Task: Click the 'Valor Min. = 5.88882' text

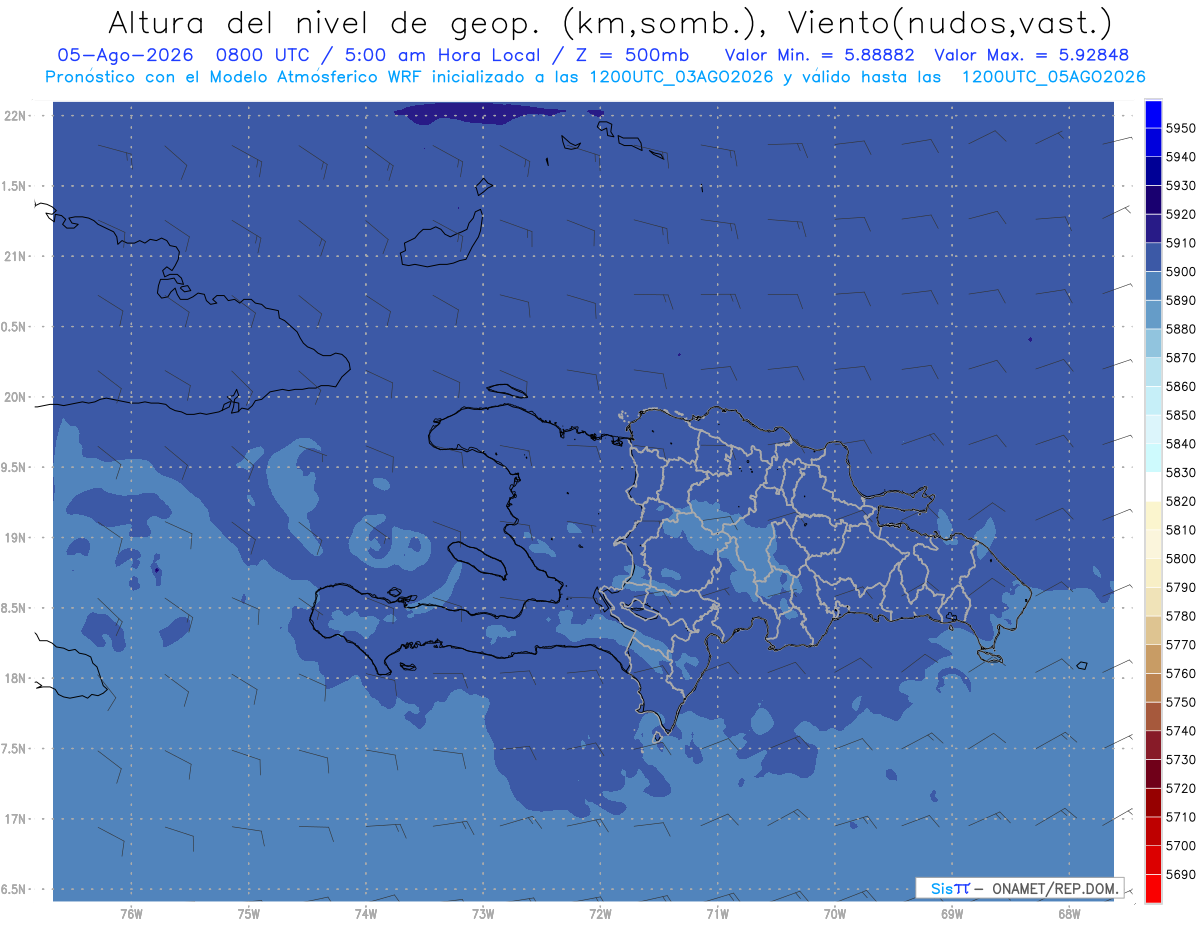Action: (x=819, y=55)
